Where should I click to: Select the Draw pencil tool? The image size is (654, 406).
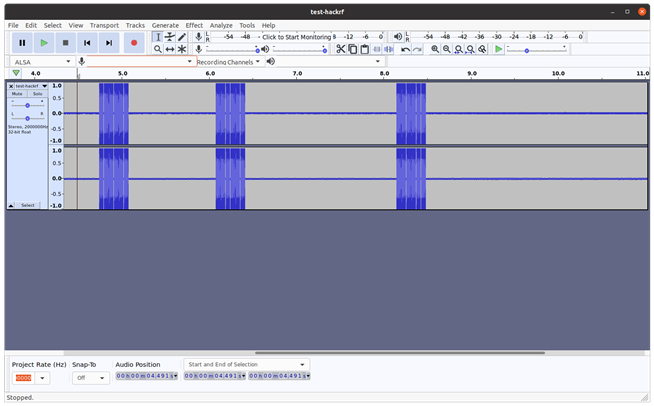pos(182,37)
